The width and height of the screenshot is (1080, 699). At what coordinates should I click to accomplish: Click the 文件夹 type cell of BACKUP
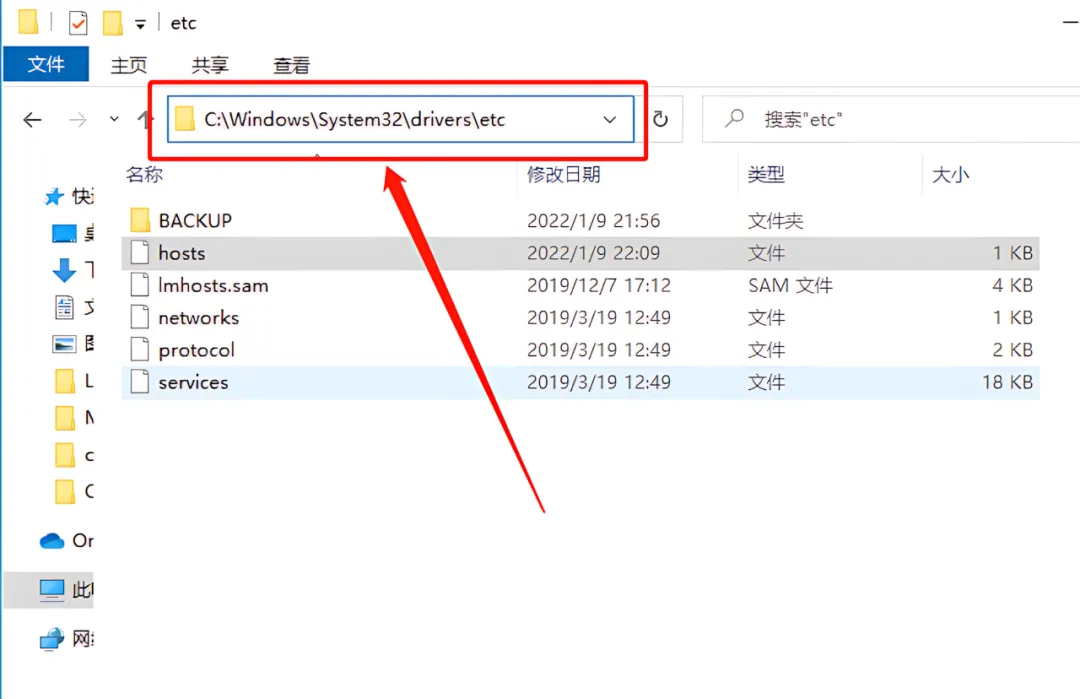coord(776,221)
